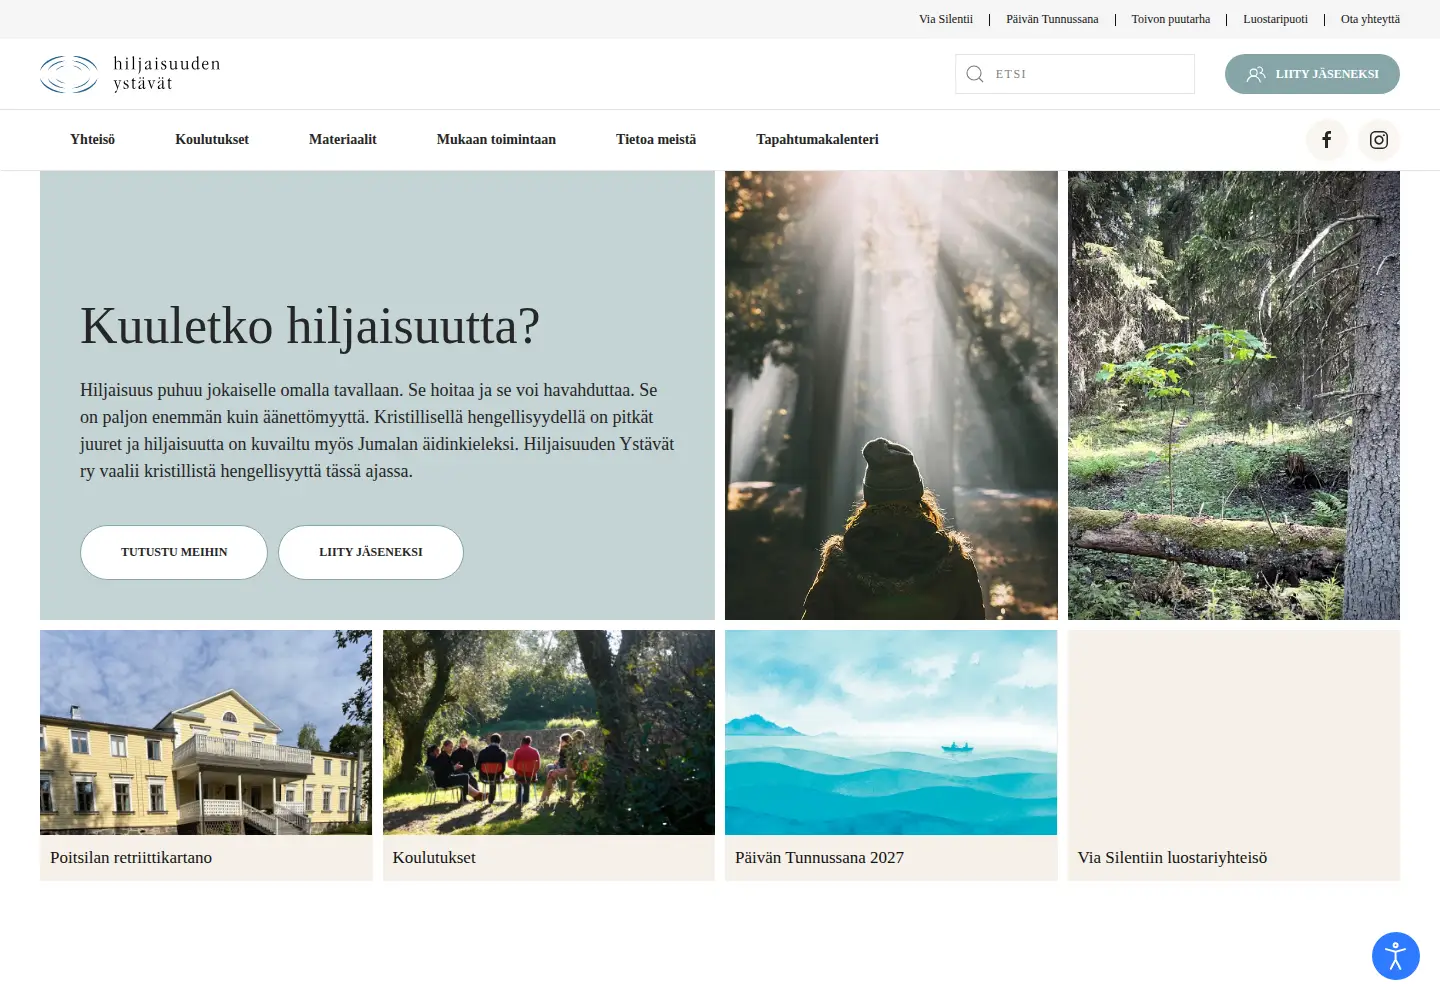This screenshot has width=1440, height=1000.
Task: Click the hero Liity jäseneksi button
Action: click(x=371, y=552)
